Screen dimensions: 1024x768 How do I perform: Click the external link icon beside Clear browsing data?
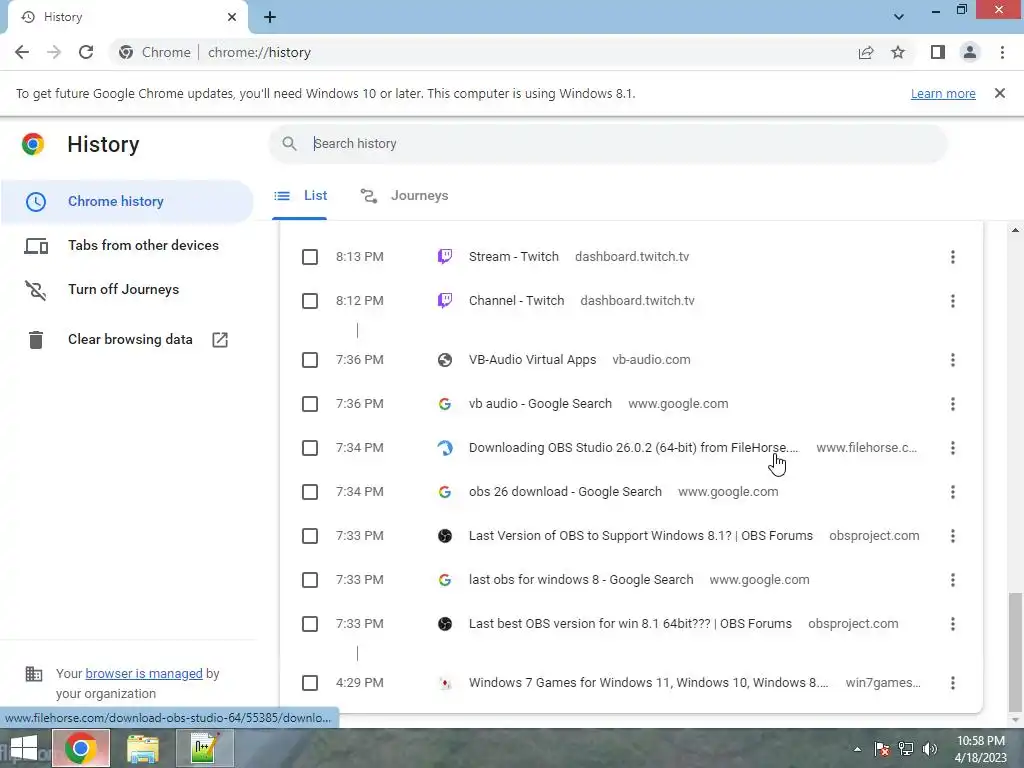[x=220, y=340]
